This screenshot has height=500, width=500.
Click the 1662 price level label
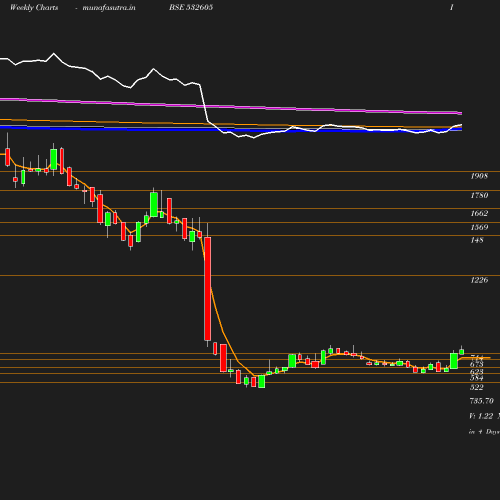click(x=479, y=213)
